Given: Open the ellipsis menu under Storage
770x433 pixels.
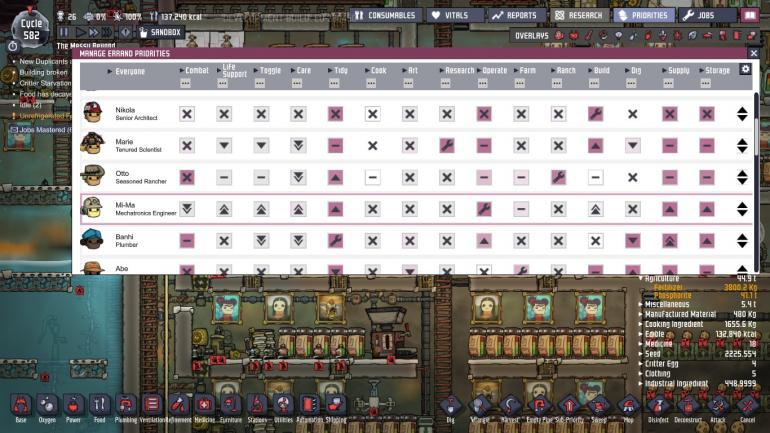Looking at the screenshot, I should [x=706, y=83].
